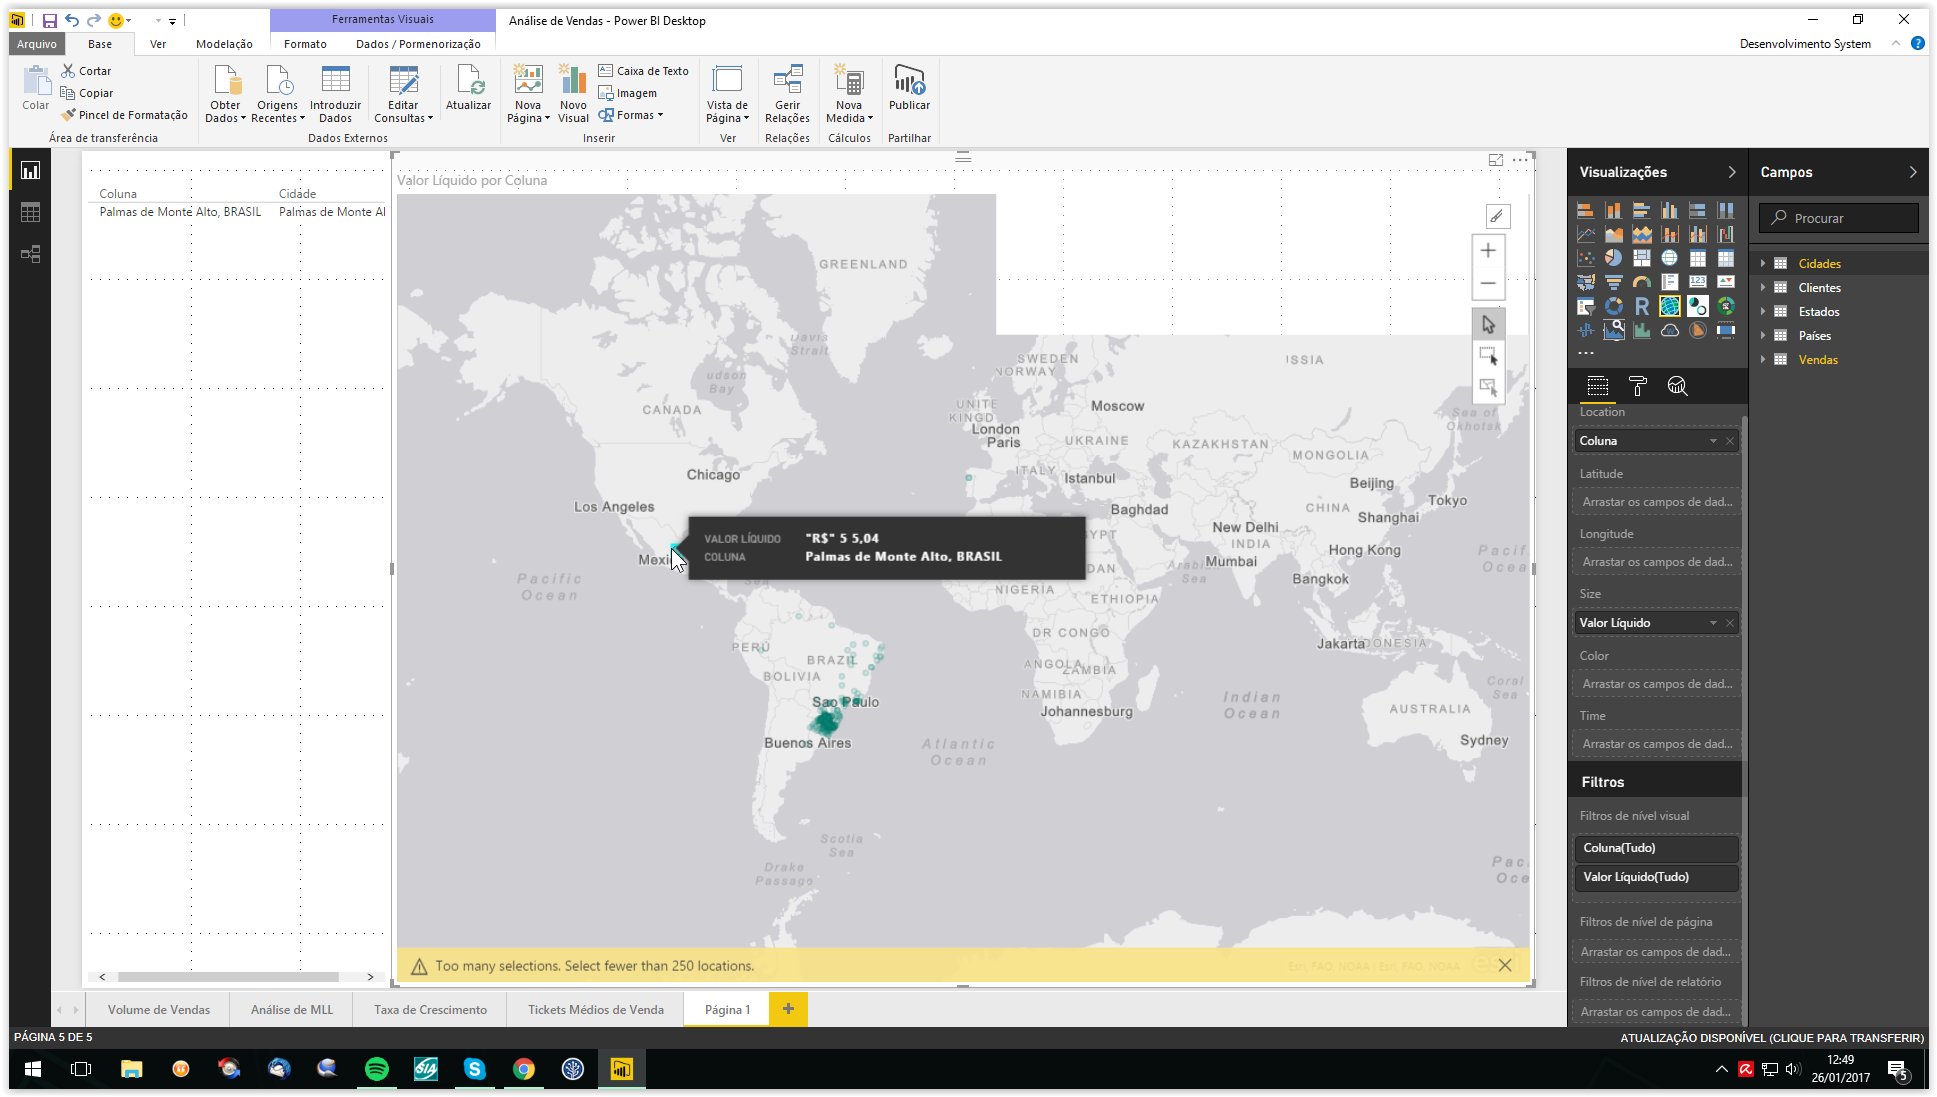Open the Fields well tab icon

click(1597, 386)
